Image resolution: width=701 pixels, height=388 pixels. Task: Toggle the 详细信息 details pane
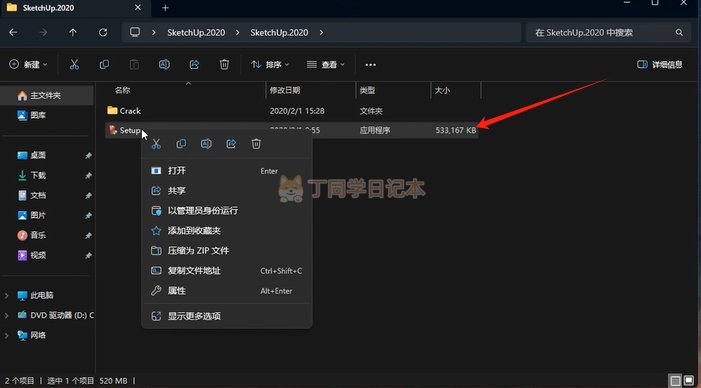659,65
